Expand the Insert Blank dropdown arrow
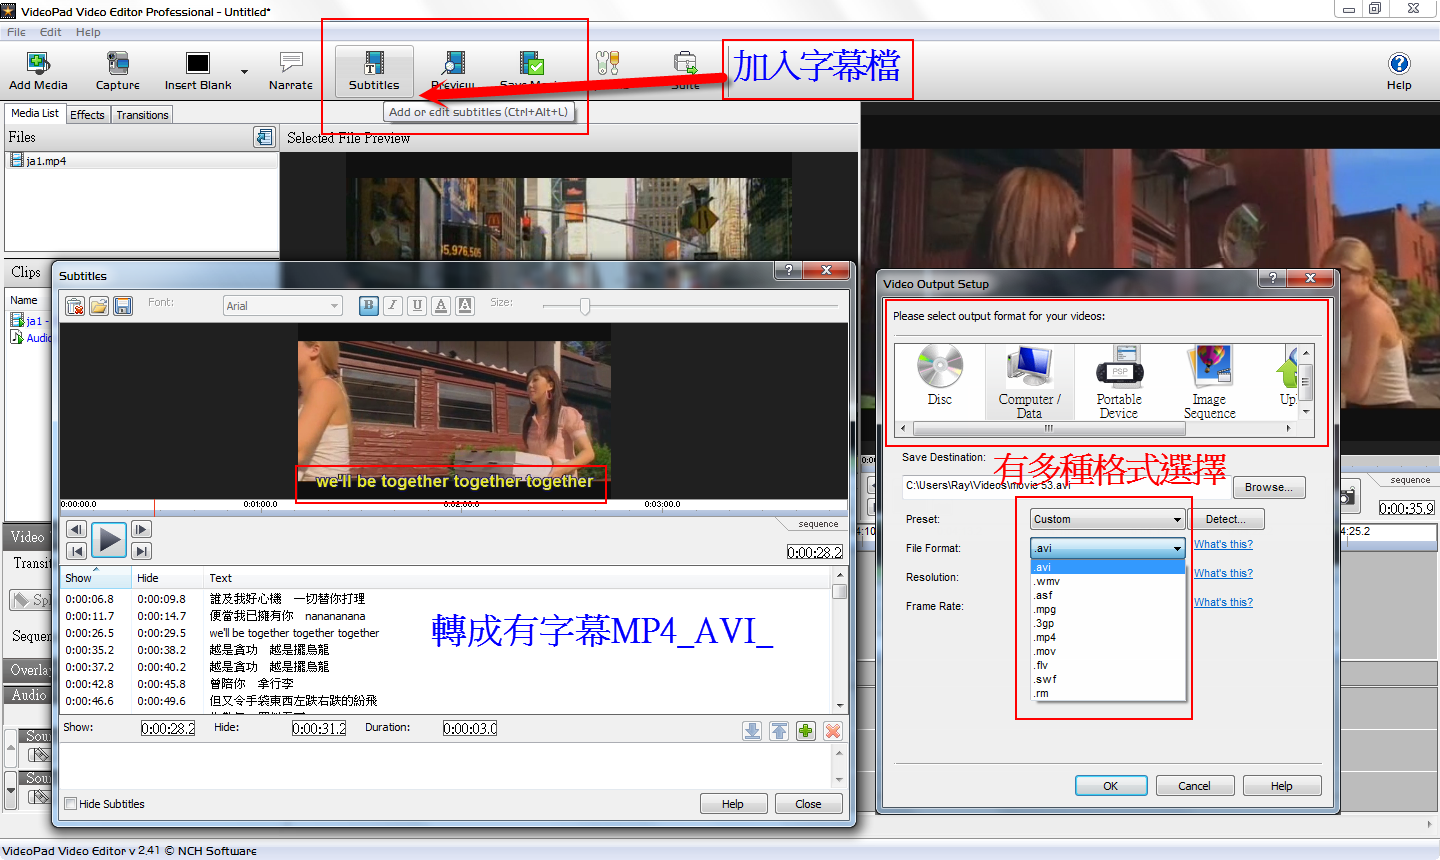Screen dimensions: 1440x860 click(x=244, y=72)
